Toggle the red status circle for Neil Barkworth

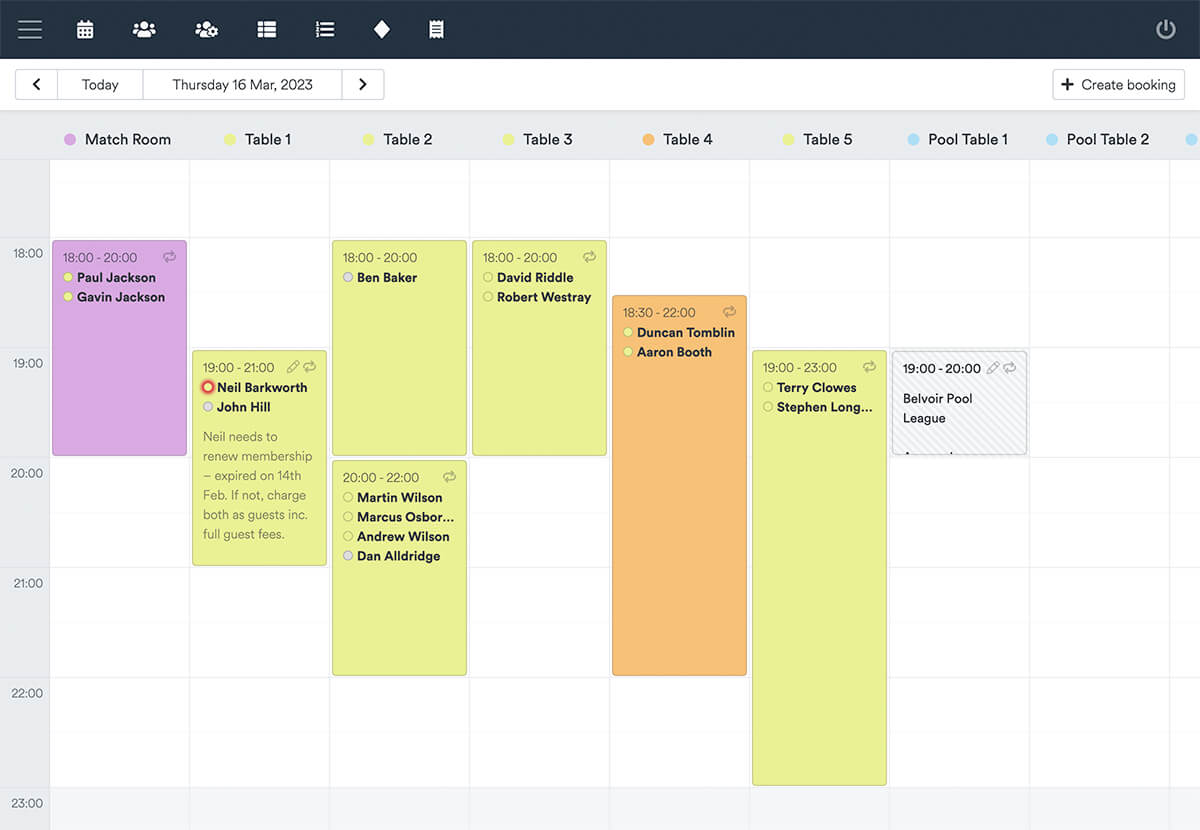click(x=208, y=387)
